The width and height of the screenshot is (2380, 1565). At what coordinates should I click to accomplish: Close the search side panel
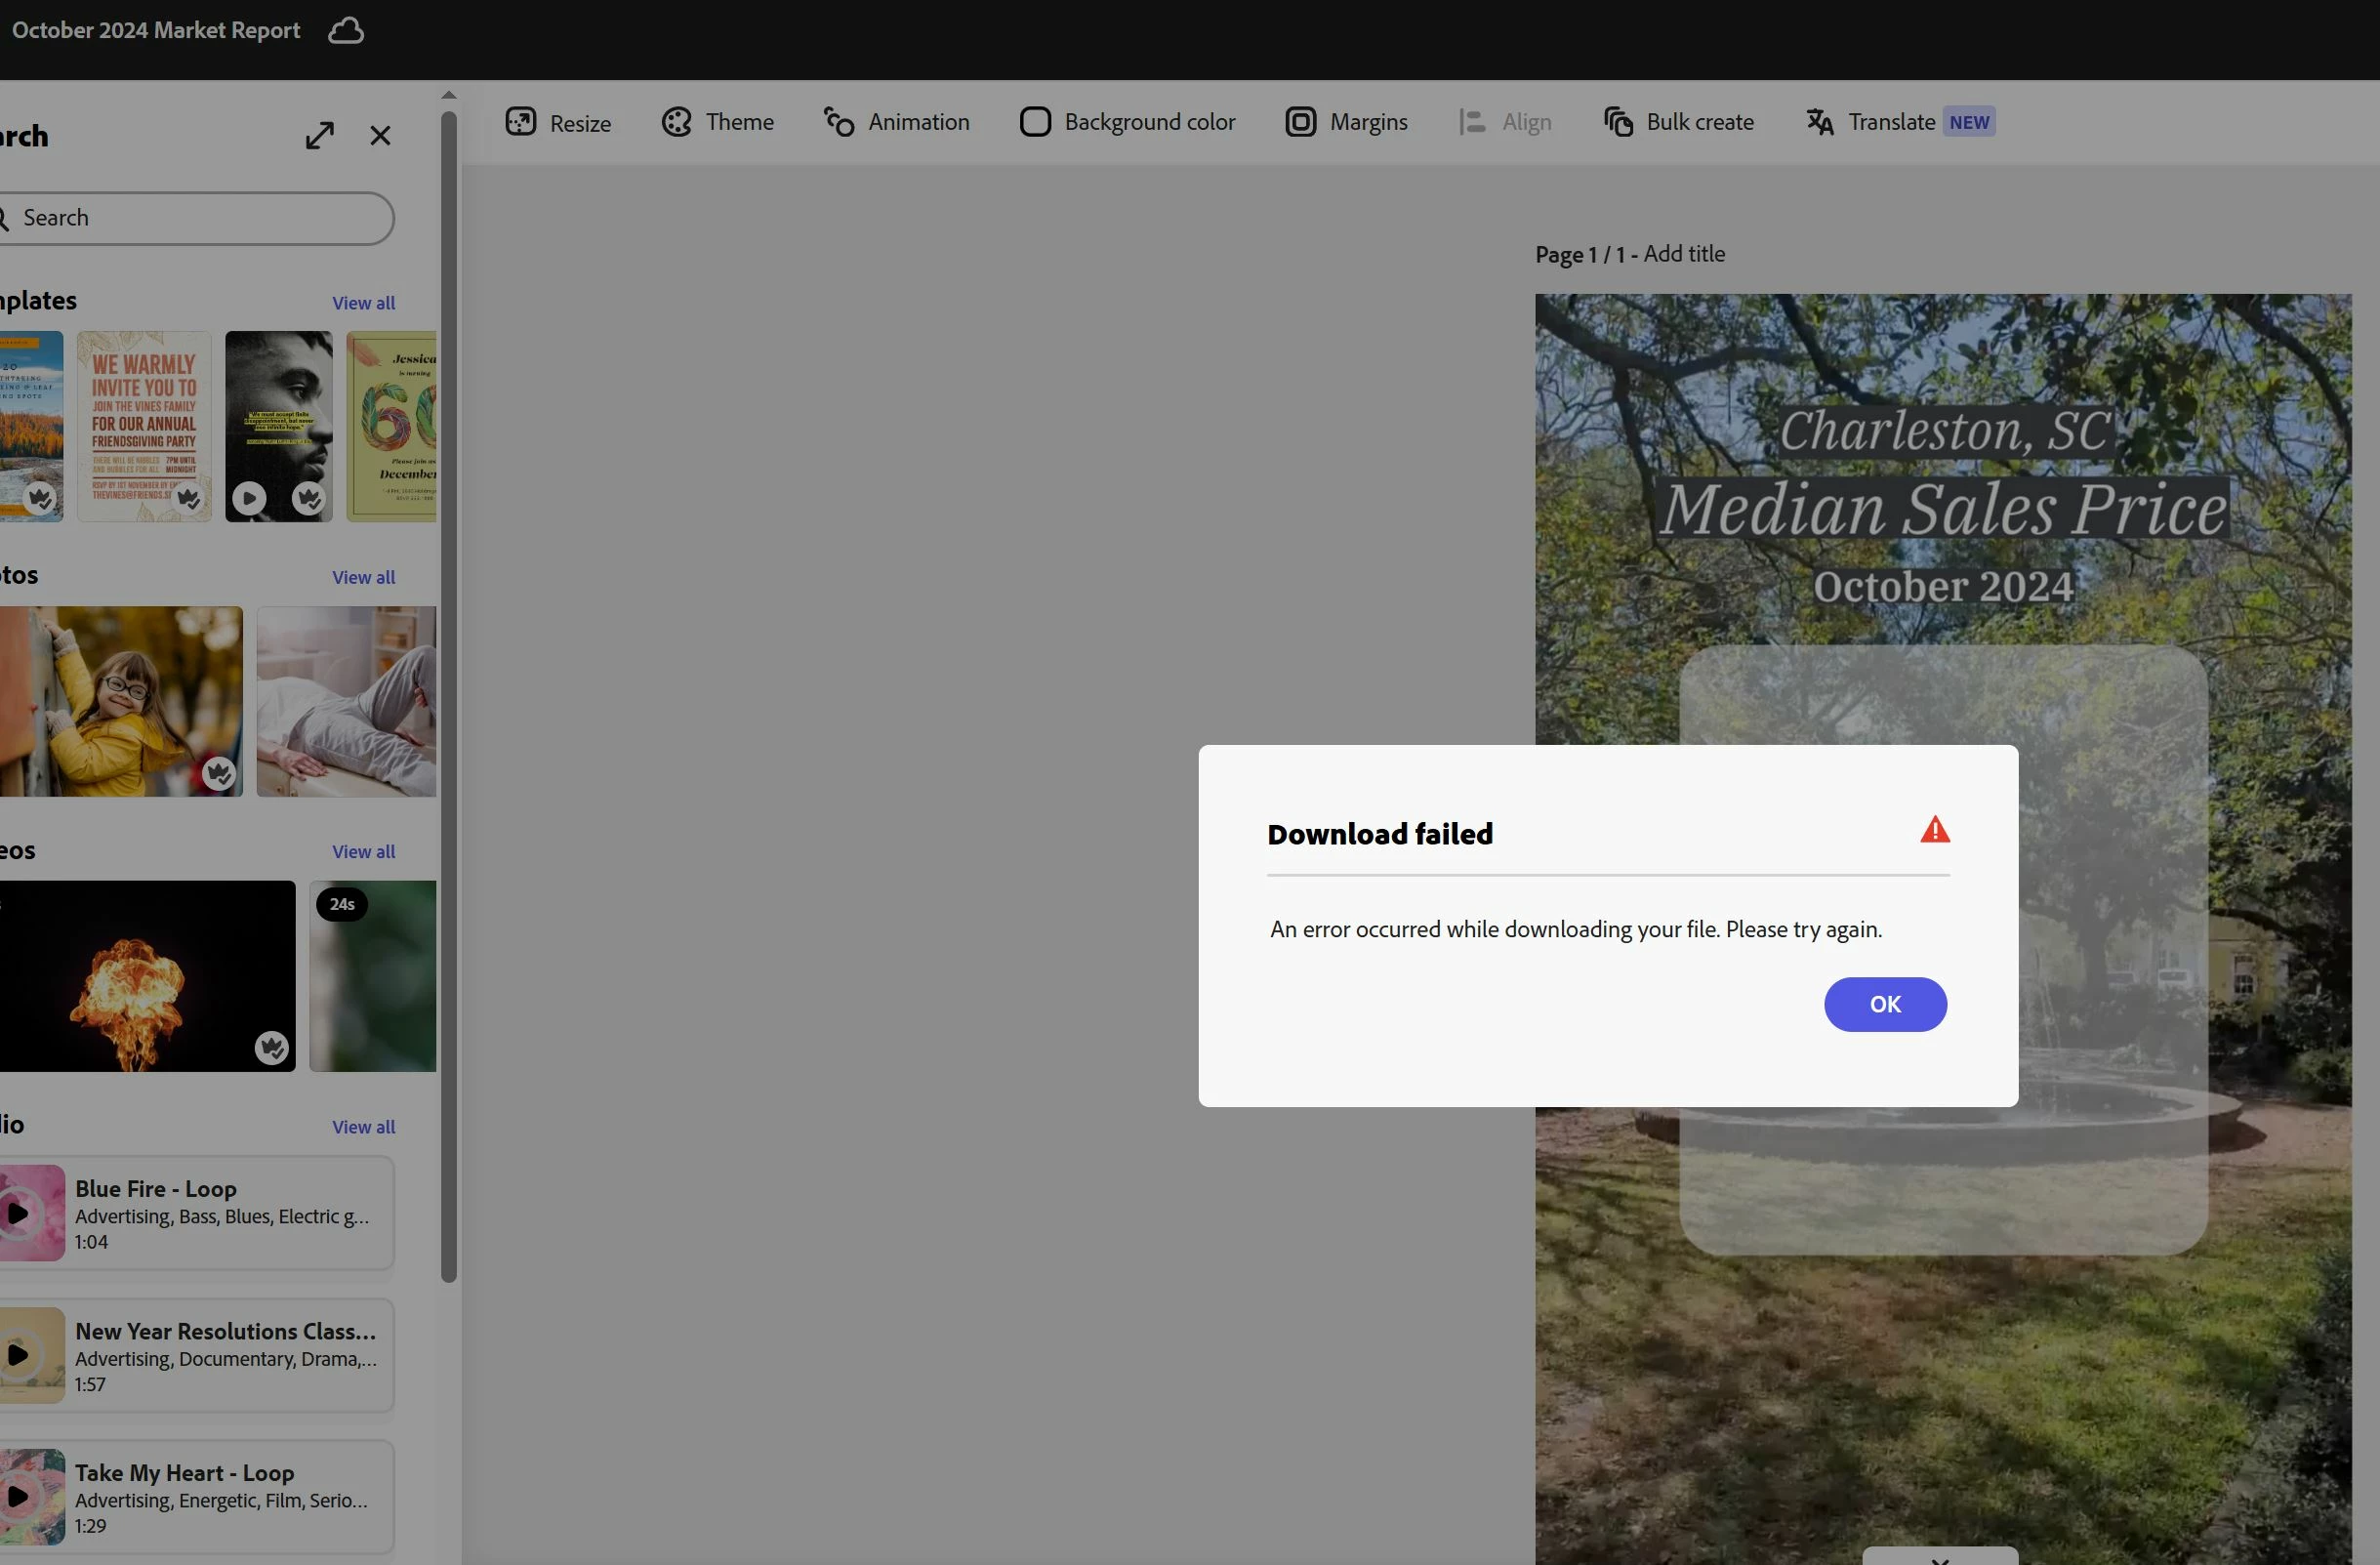[x=380, y=136]
